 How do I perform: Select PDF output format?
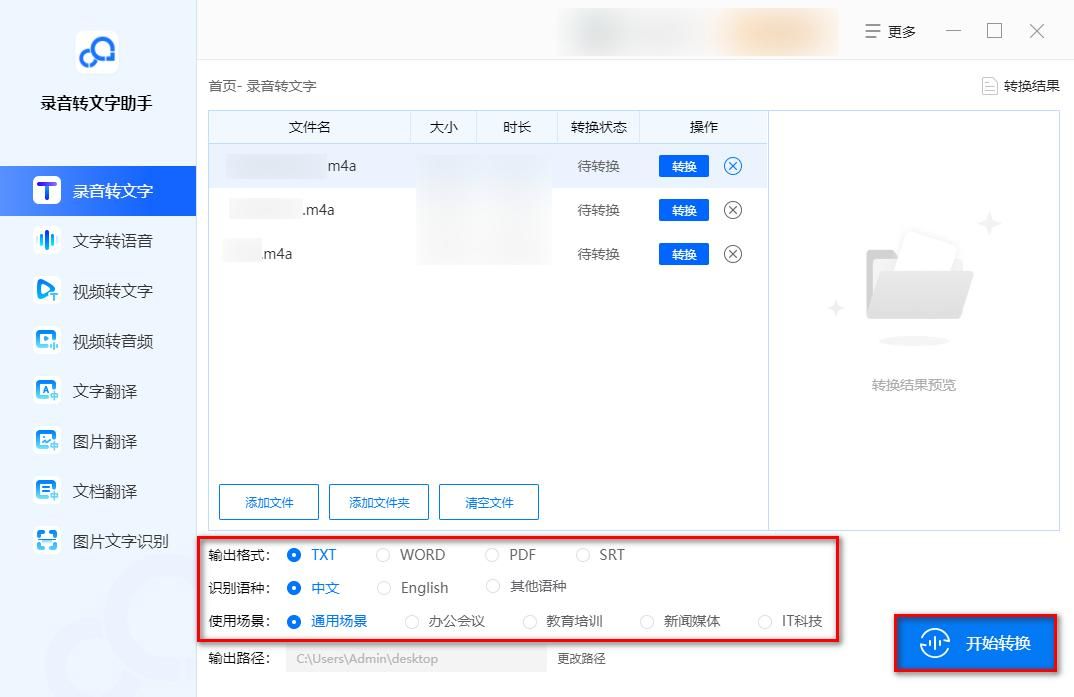510,555
